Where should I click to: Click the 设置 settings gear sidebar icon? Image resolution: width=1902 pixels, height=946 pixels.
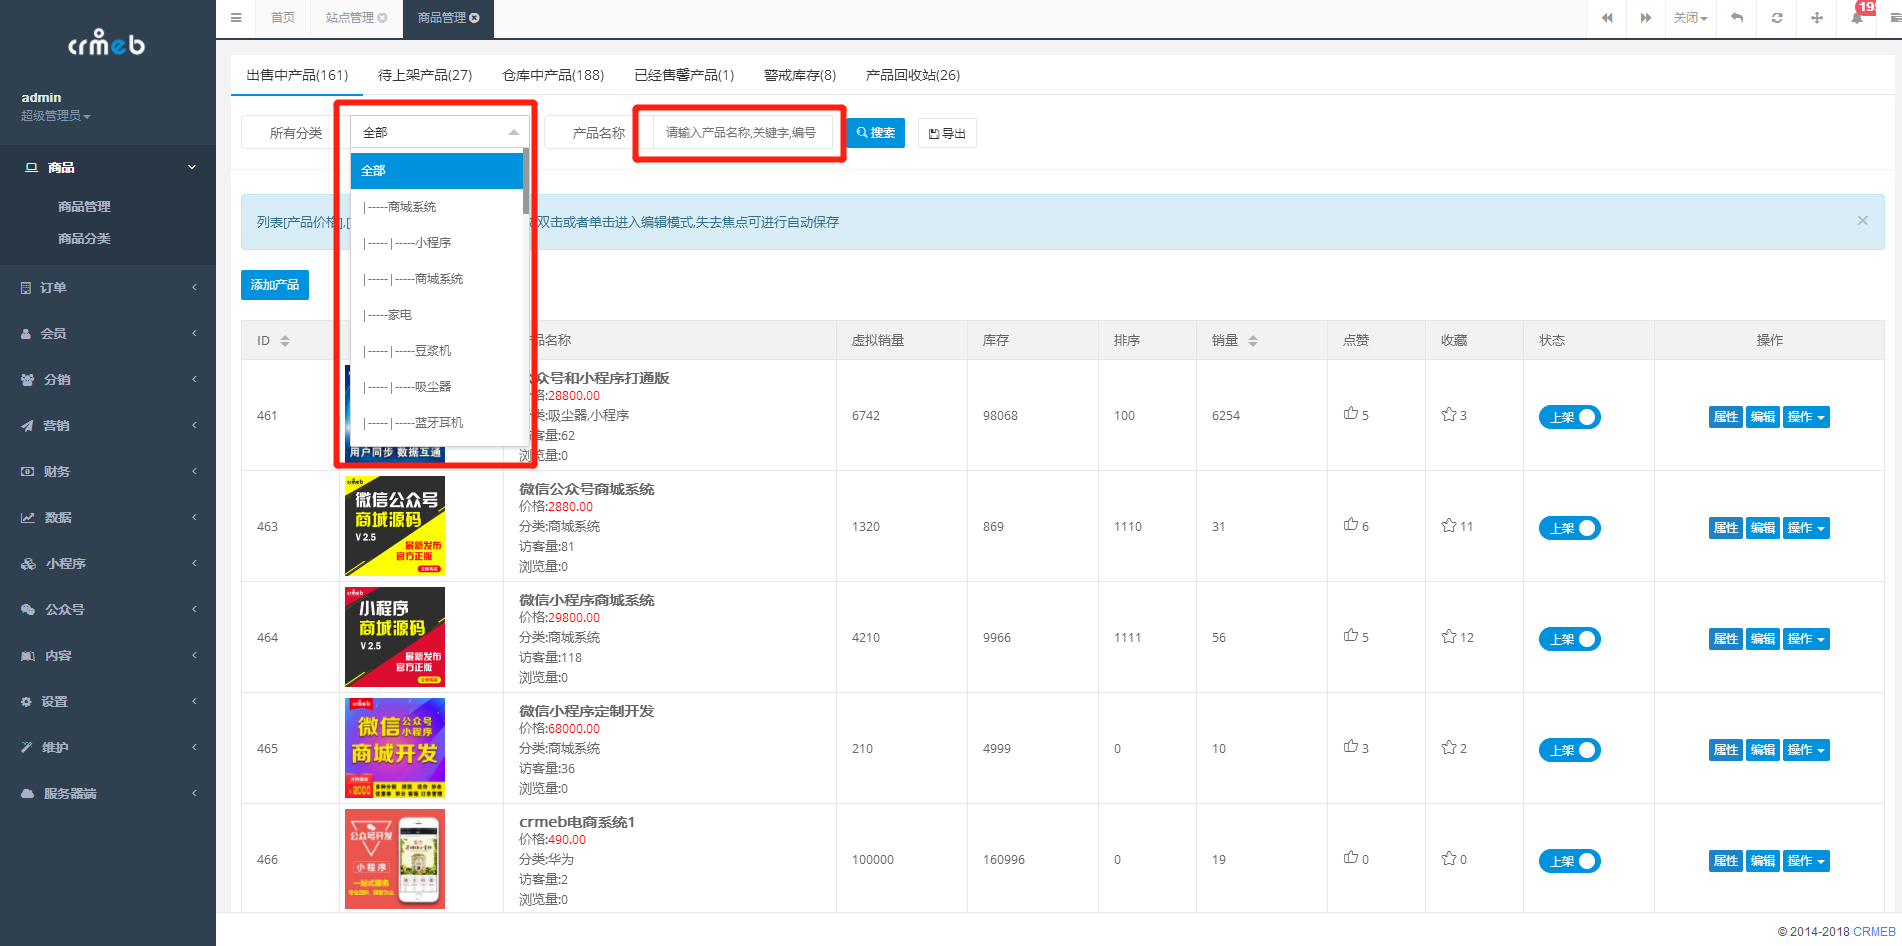pos(26,702)
